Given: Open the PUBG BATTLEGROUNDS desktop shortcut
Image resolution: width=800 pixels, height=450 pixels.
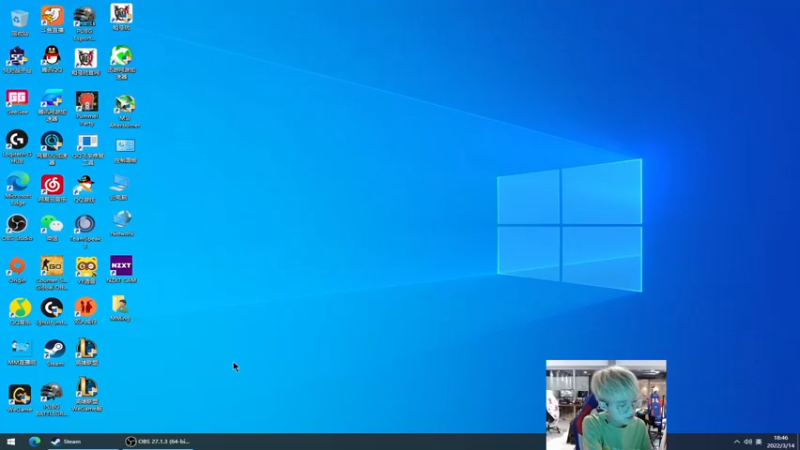Looking at the screenshot, I should 52,399.
